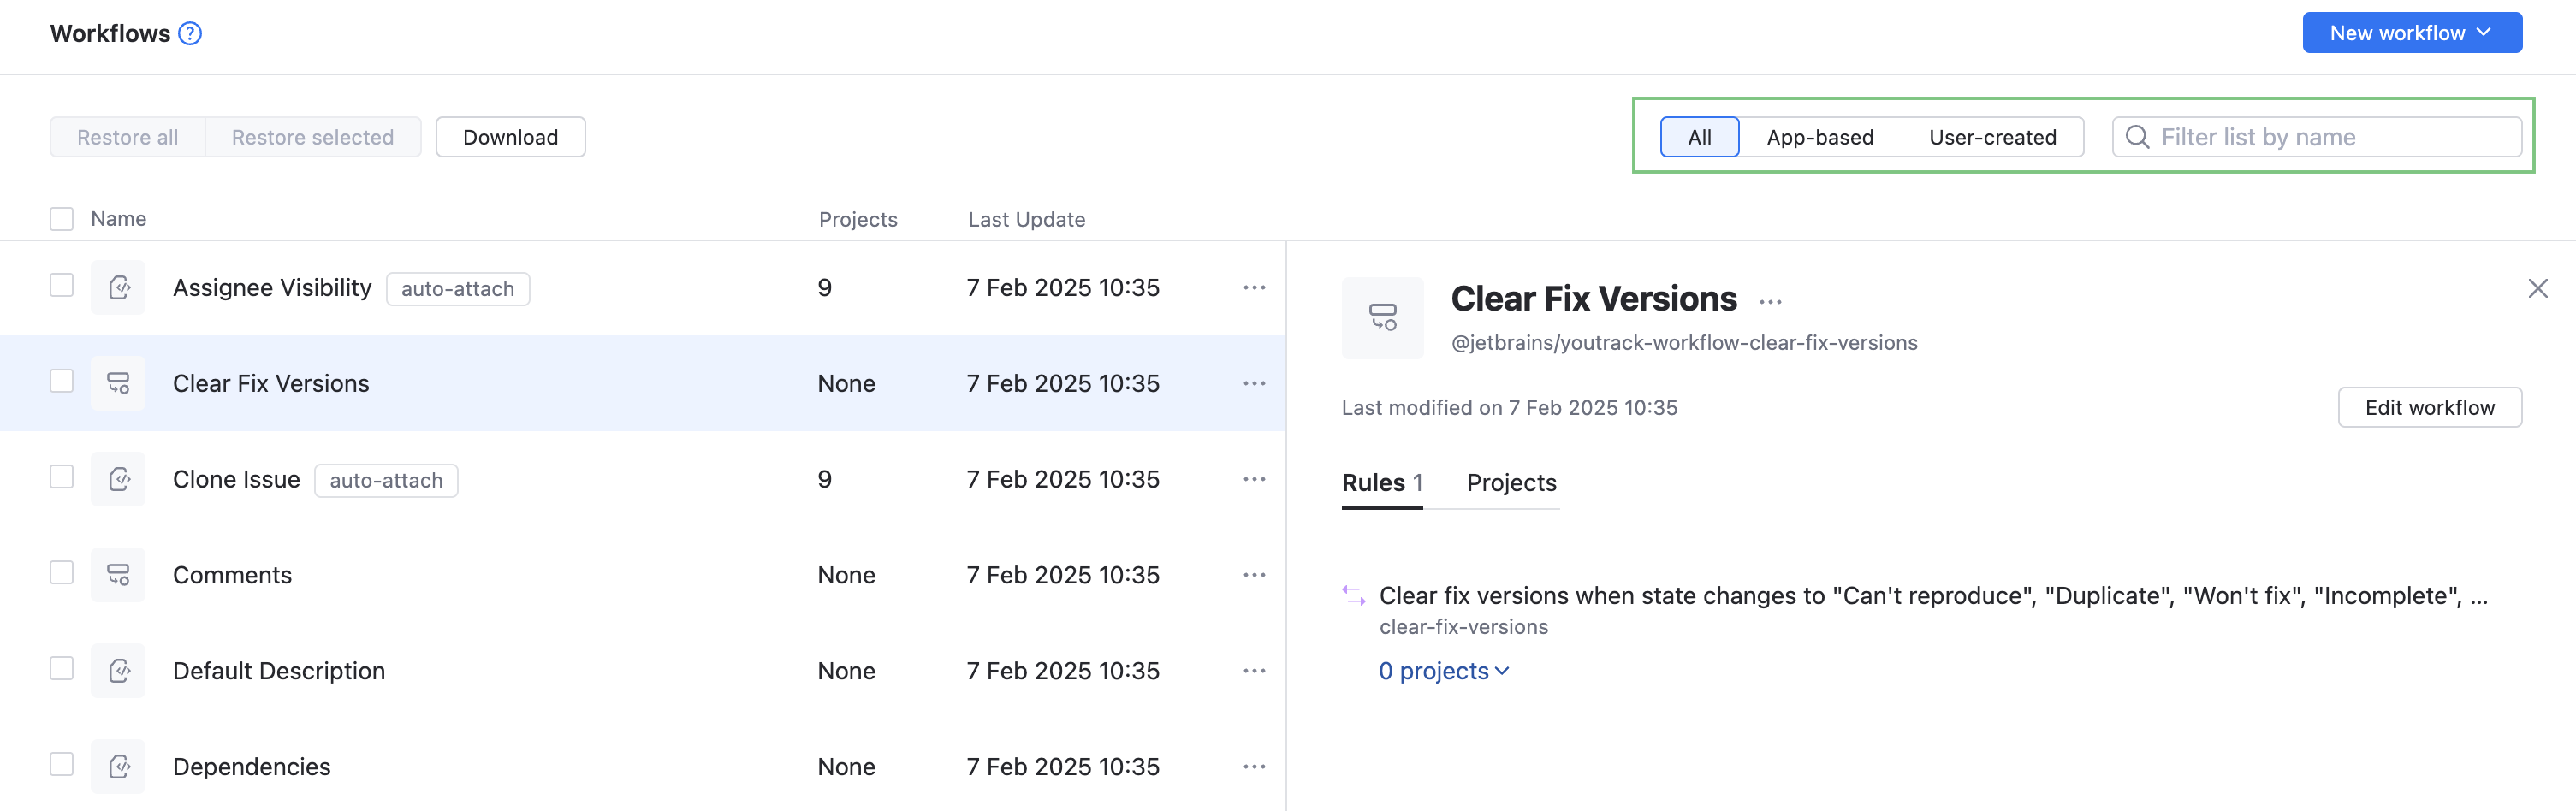Image resolution: width=2576 pixels, height=811 pixels.
Task: Click the Clone Issue workflow icon
Action: click(x=118, y=479)
